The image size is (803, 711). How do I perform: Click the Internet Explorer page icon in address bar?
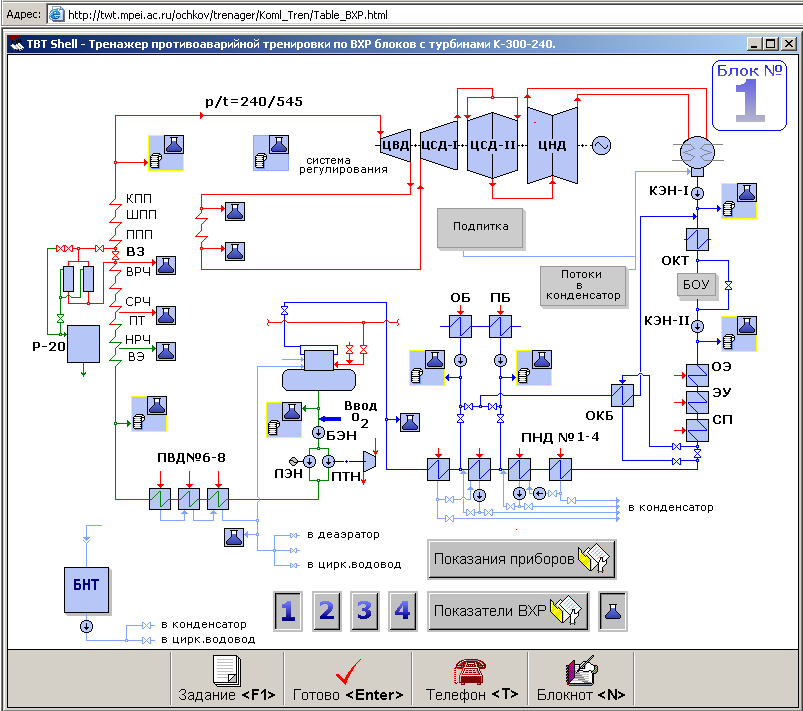(x=56, y=14)
